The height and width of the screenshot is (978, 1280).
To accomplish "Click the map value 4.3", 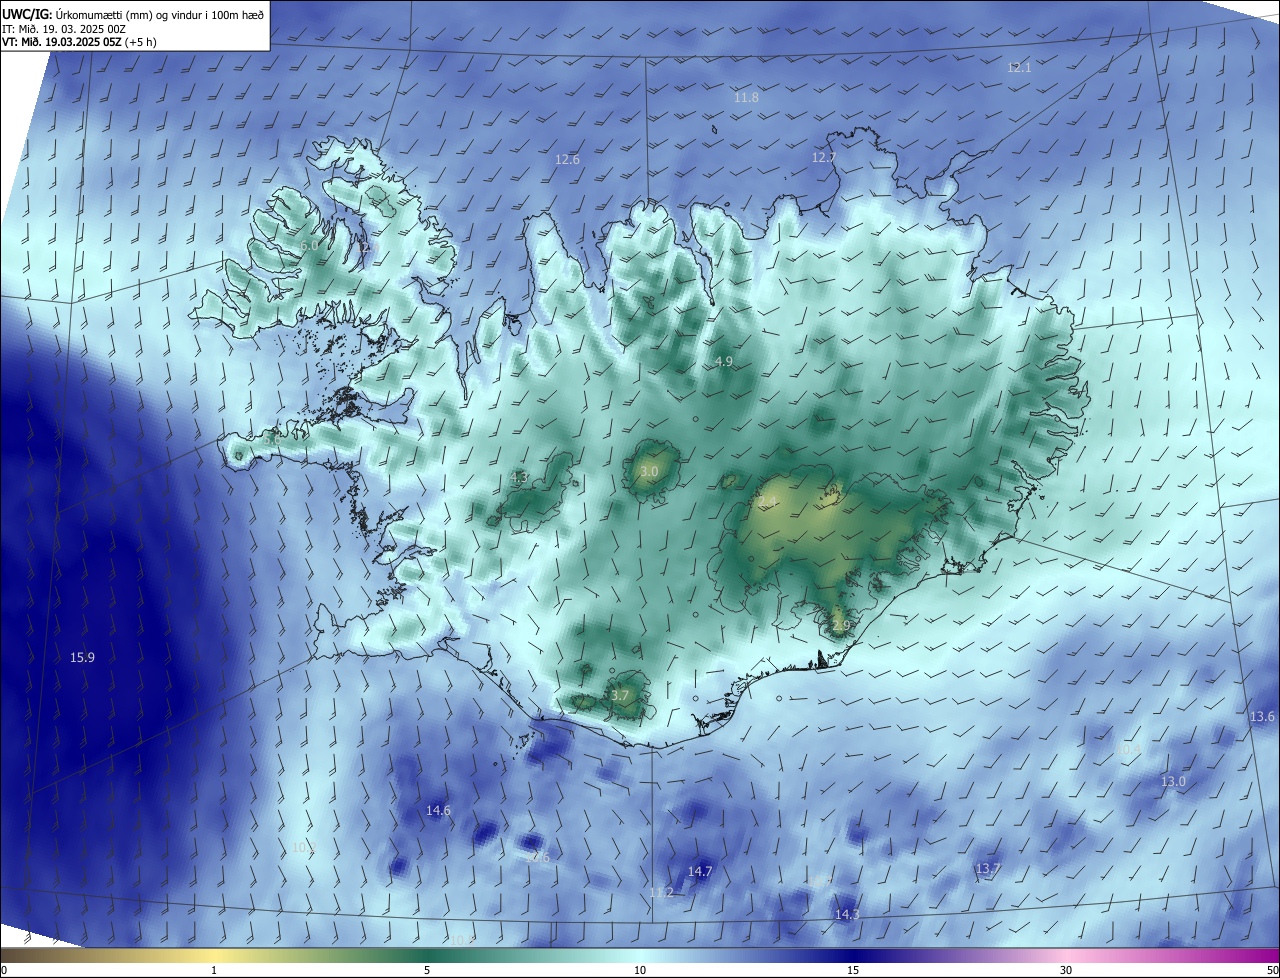I will click(x=519, y=477).
